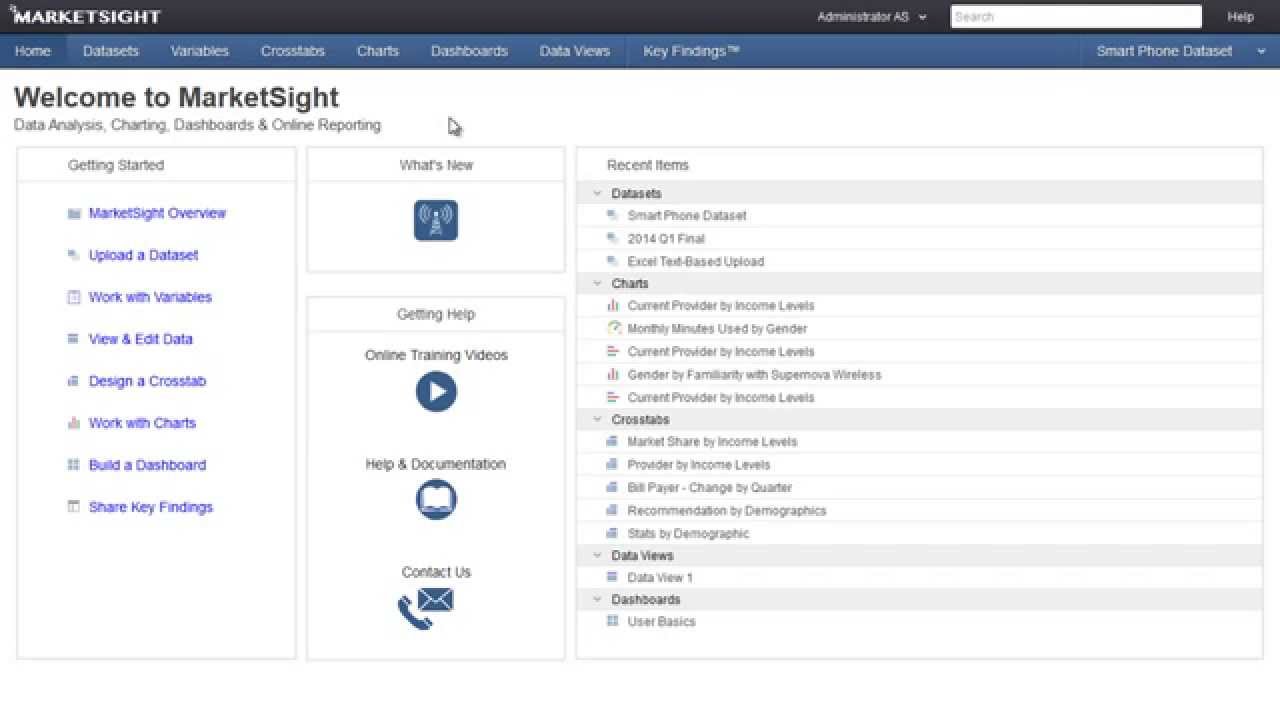Image resolution: width=1280 pixels, height=720 pixels.
Task: Click the Help link in the header
Action: point(1241,17)
